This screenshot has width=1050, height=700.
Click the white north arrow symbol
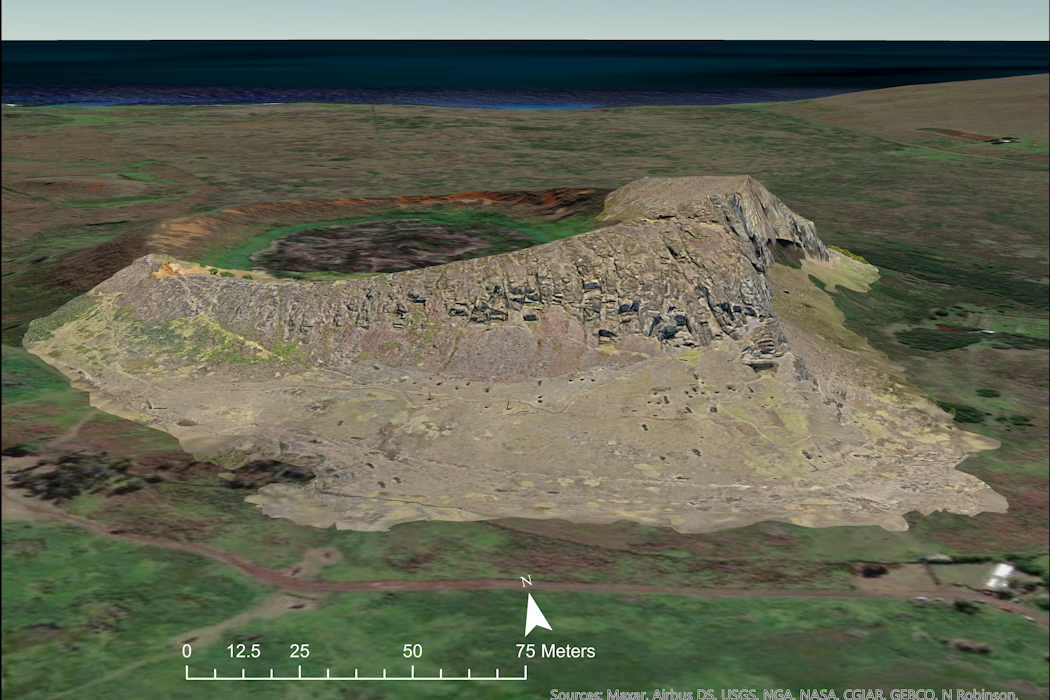click(536, 614)
